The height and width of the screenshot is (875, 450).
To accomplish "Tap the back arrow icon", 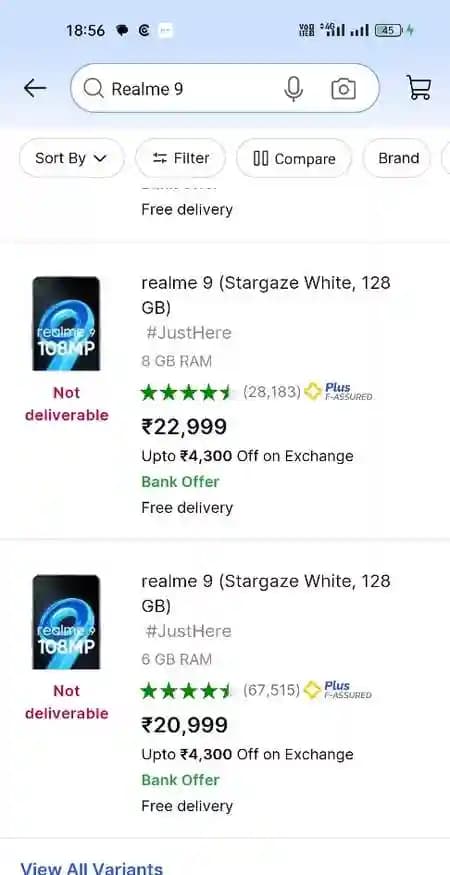I will point(35,88).
